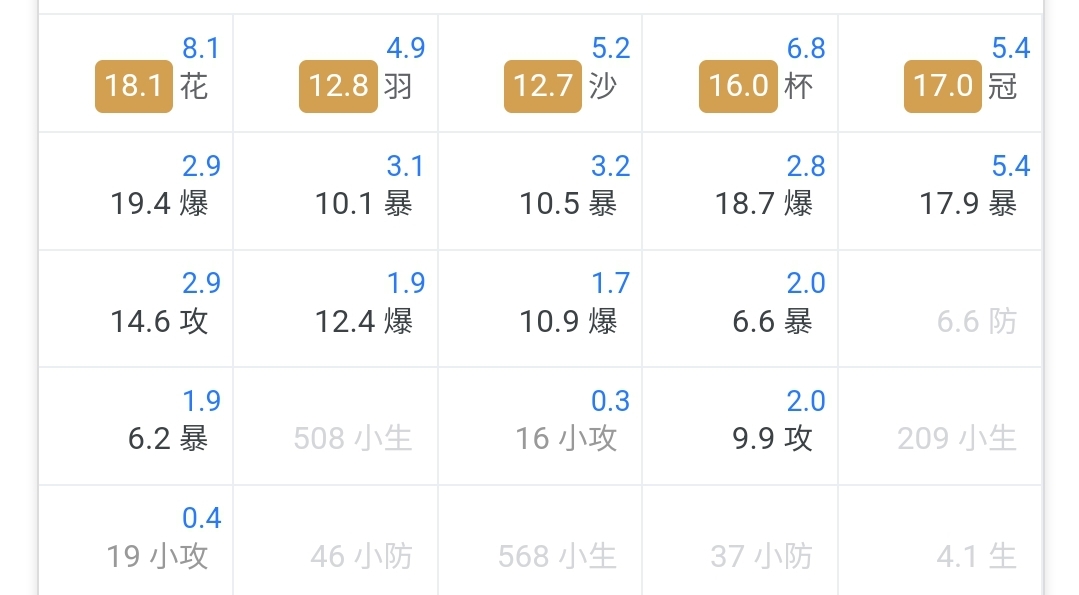Click the greyed 209 小生 entry
This screenshot has height=595, width=1079.
pyautogui.click(x=957, y=438)
